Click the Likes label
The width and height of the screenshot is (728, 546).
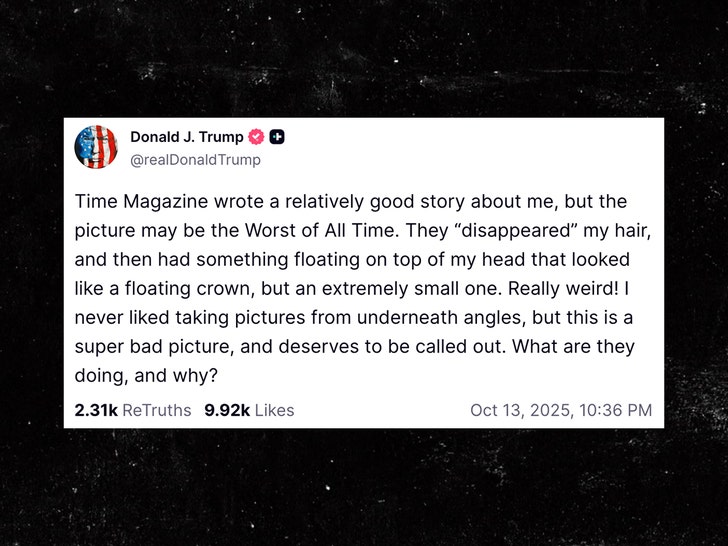pos(274,410)
